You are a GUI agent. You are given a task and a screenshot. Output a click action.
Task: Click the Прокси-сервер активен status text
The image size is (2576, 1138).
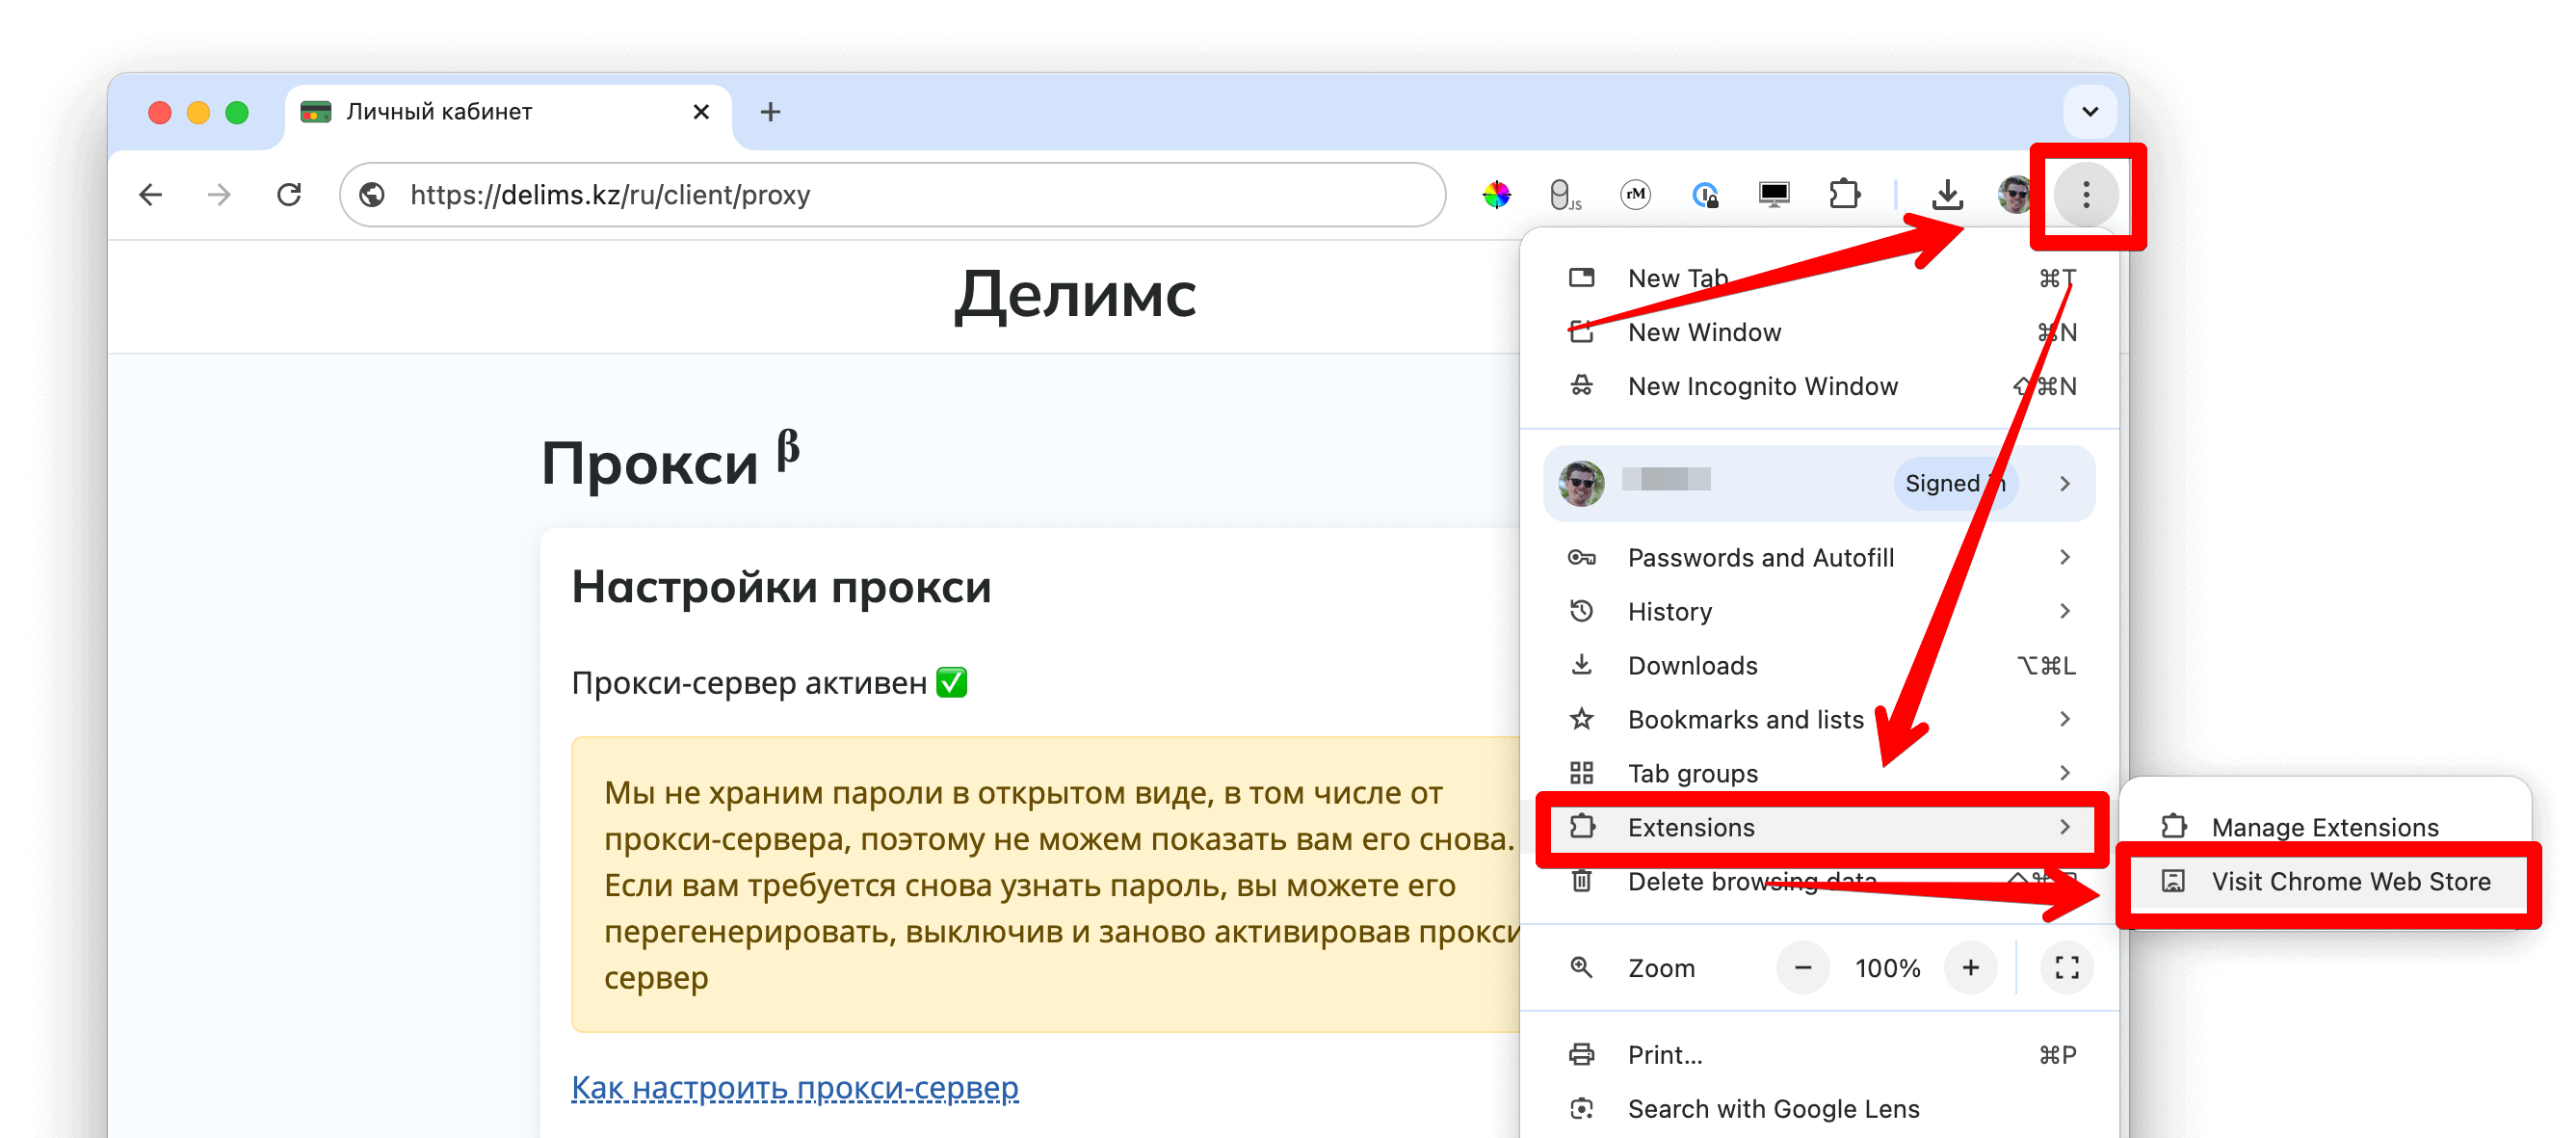click(769, 683)
